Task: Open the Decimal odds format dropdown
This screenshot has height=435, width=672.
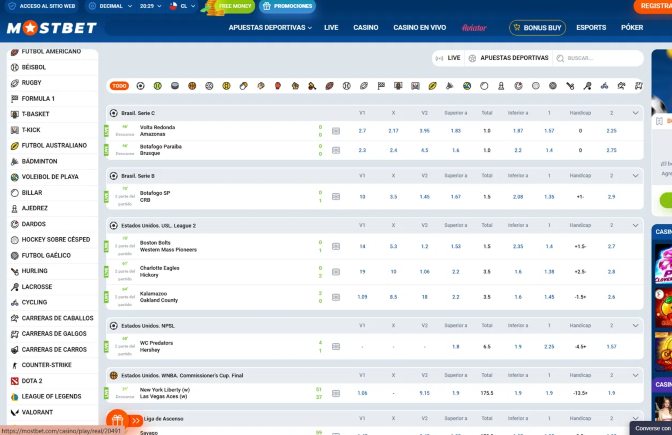Action: 111,6
